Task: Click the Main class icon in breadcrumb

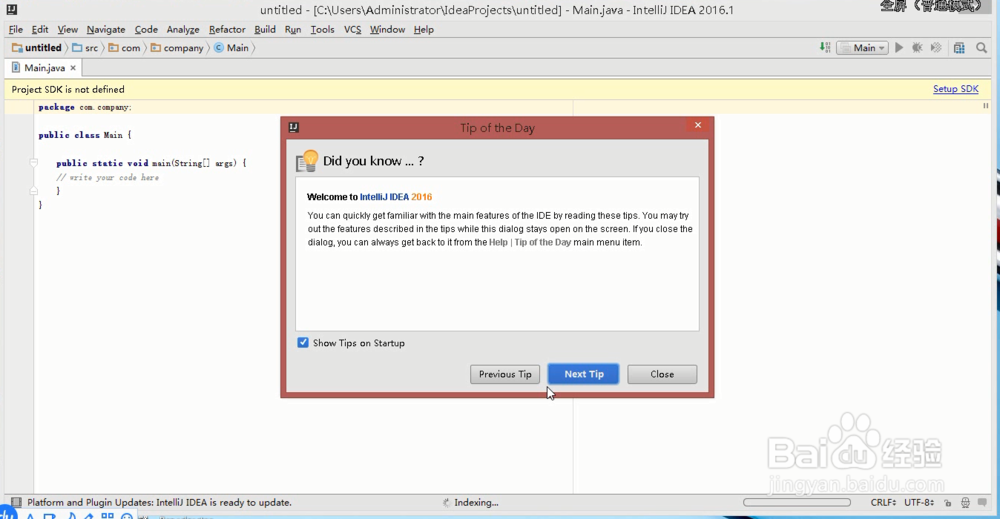Action: tap(219, 48)
